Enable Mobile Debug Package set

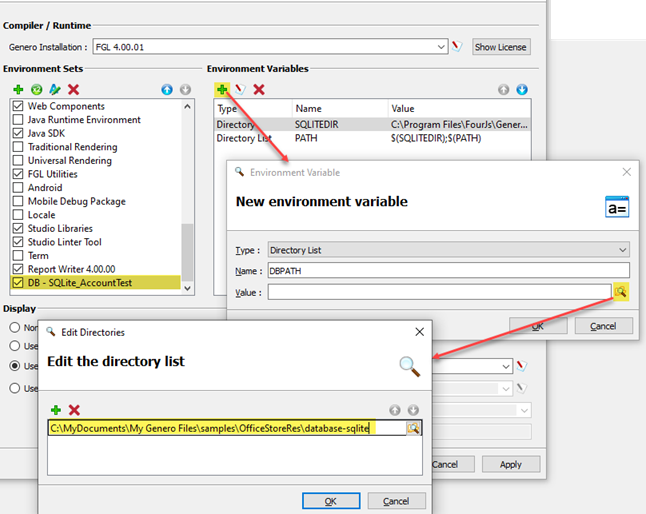18,201
